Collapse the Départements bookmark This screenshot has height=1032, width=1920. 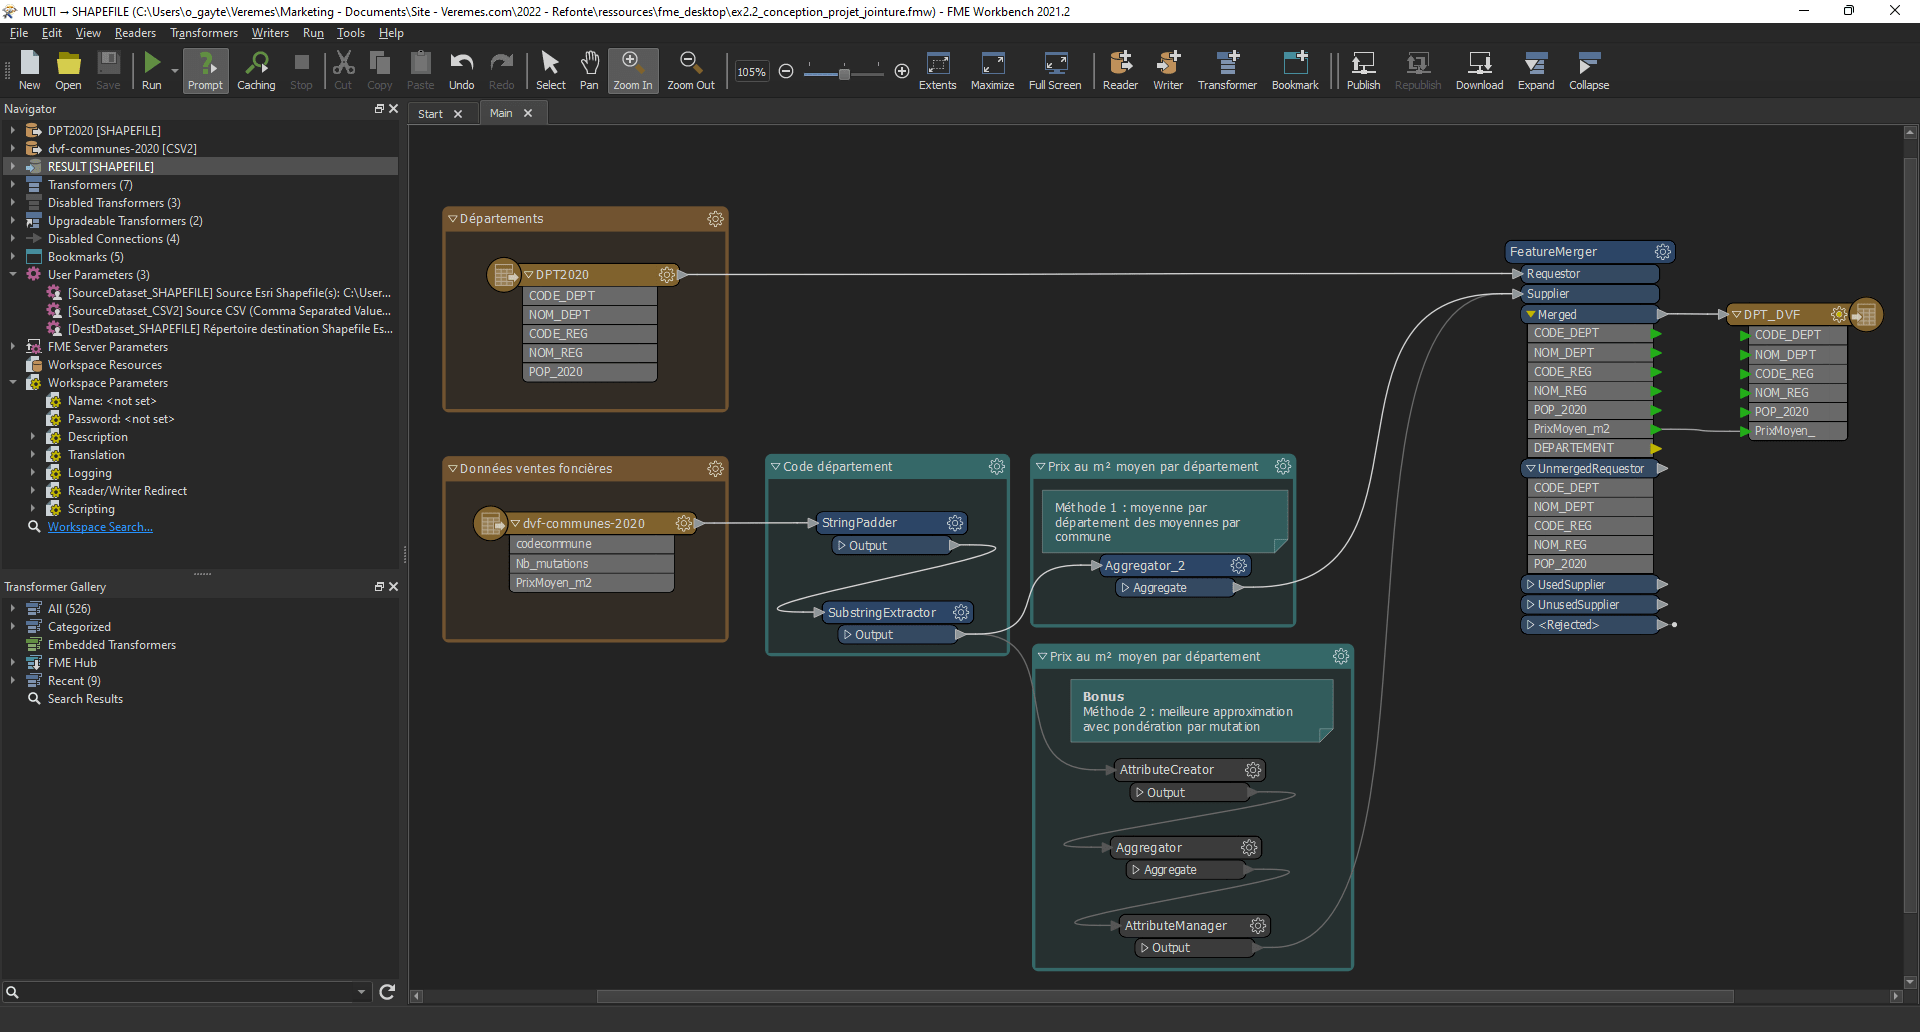(x=453, y=219)
